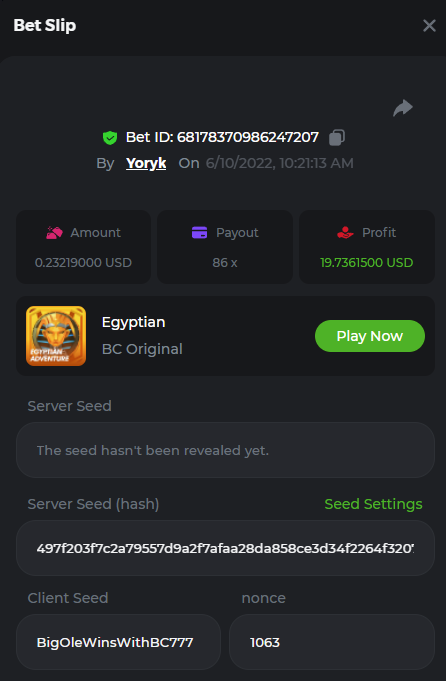The image size is (446, 681).
Task: Click the purple Payout card icon
Action: pyautogui.click(x=199, y=233)
